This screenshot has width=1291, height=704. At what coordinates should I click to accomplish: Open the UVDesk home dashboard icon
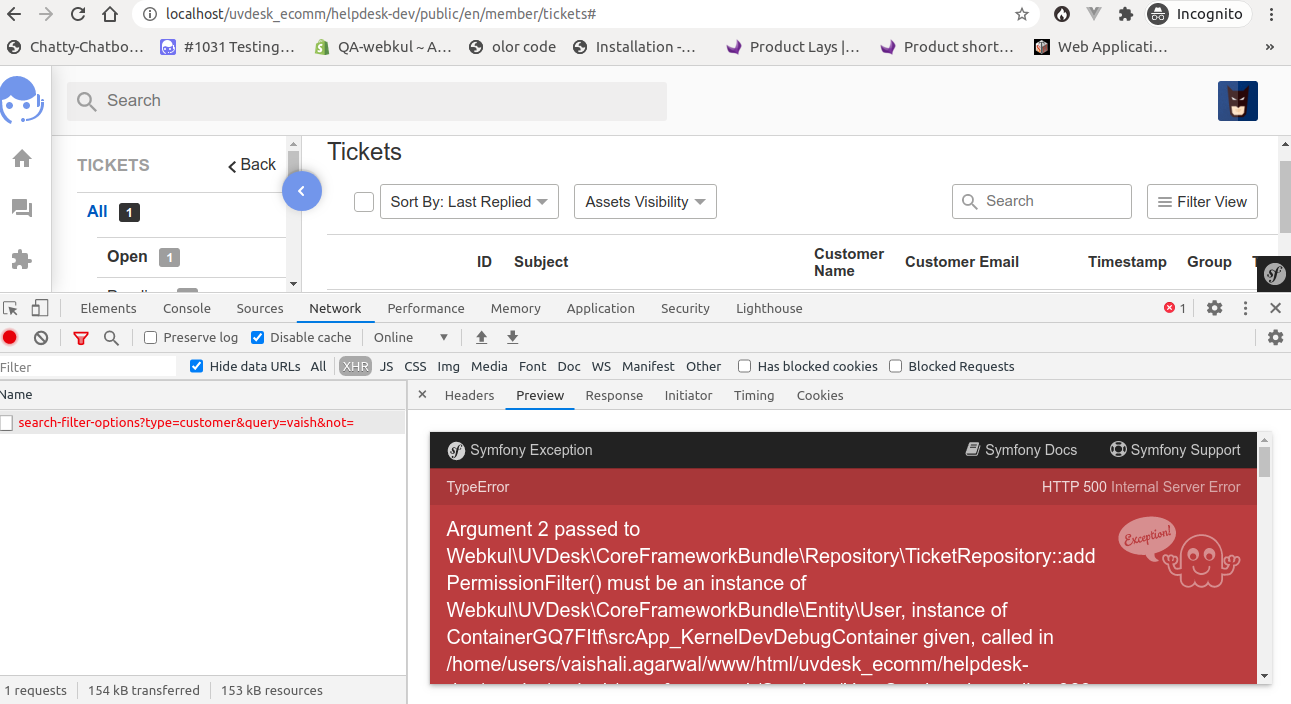tap(22, 158)
